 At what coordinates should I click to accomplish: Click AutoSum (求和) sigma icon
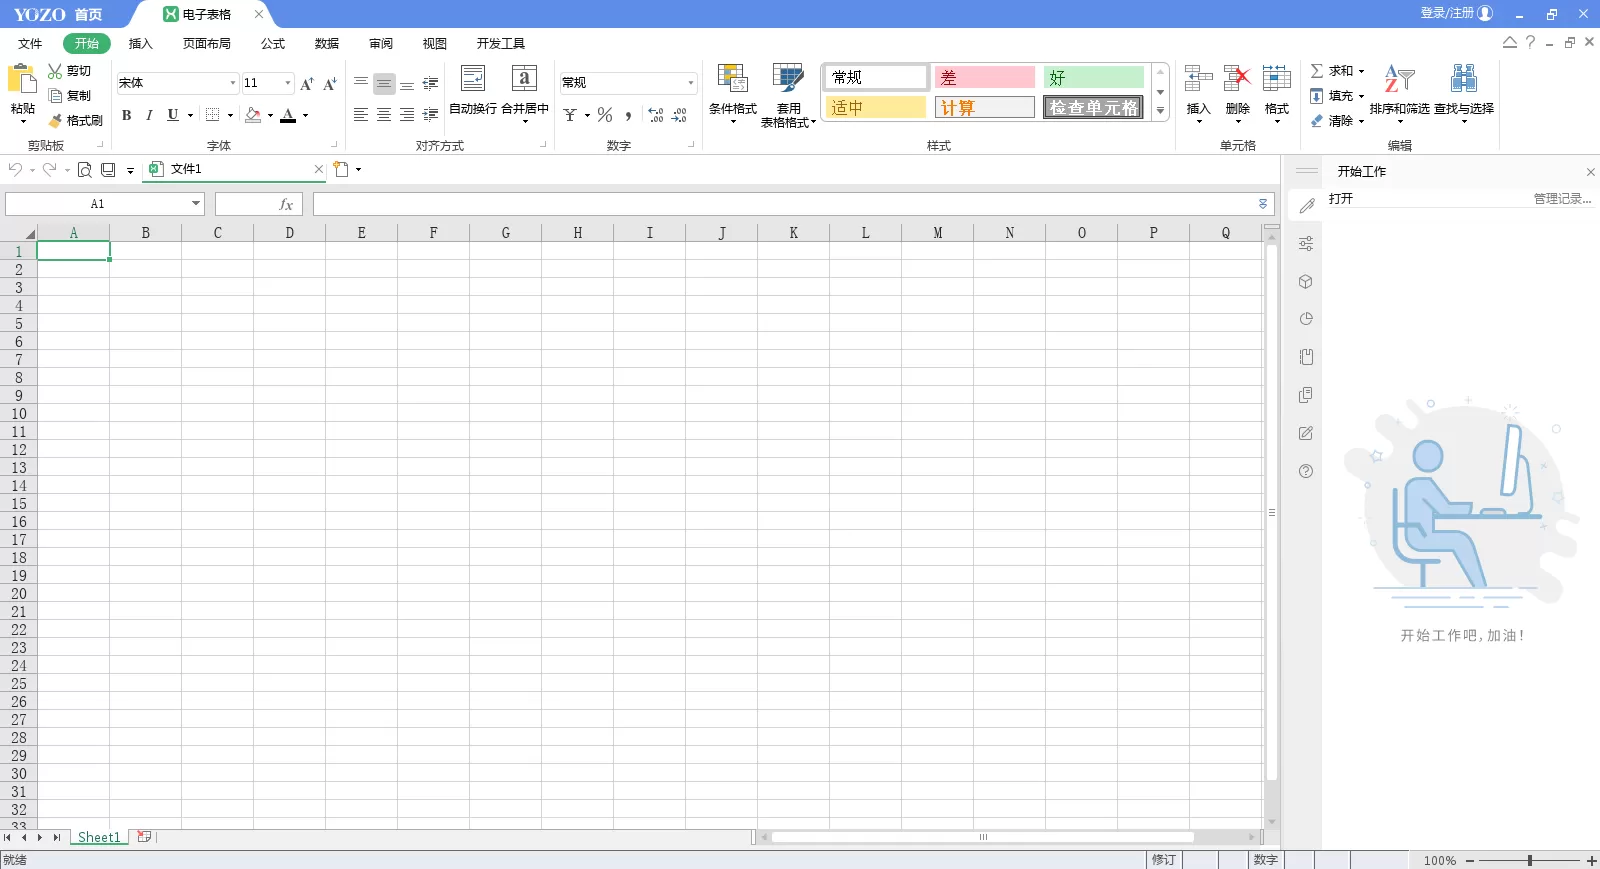pos(1317,71)
